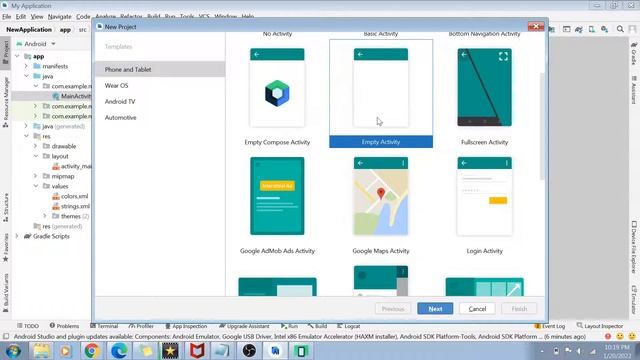Click the New Project templates scrollbar
Viewport: 640px width, 360px height.
542,127
